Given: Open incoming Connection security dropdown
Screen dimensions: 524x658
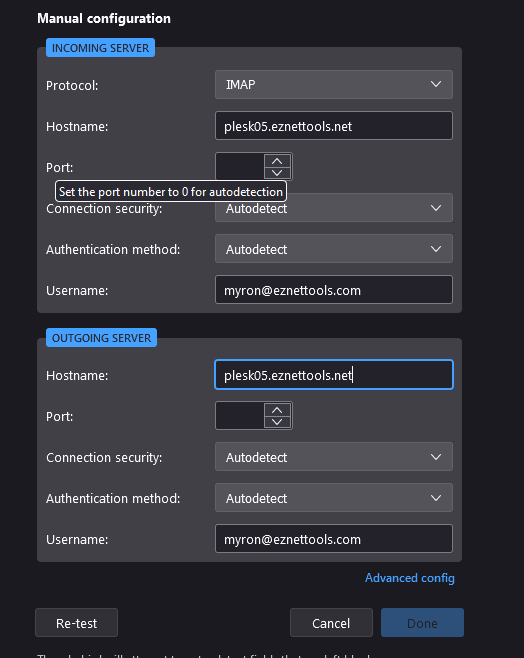Looking at the screenshot, I should click(334, 208).
